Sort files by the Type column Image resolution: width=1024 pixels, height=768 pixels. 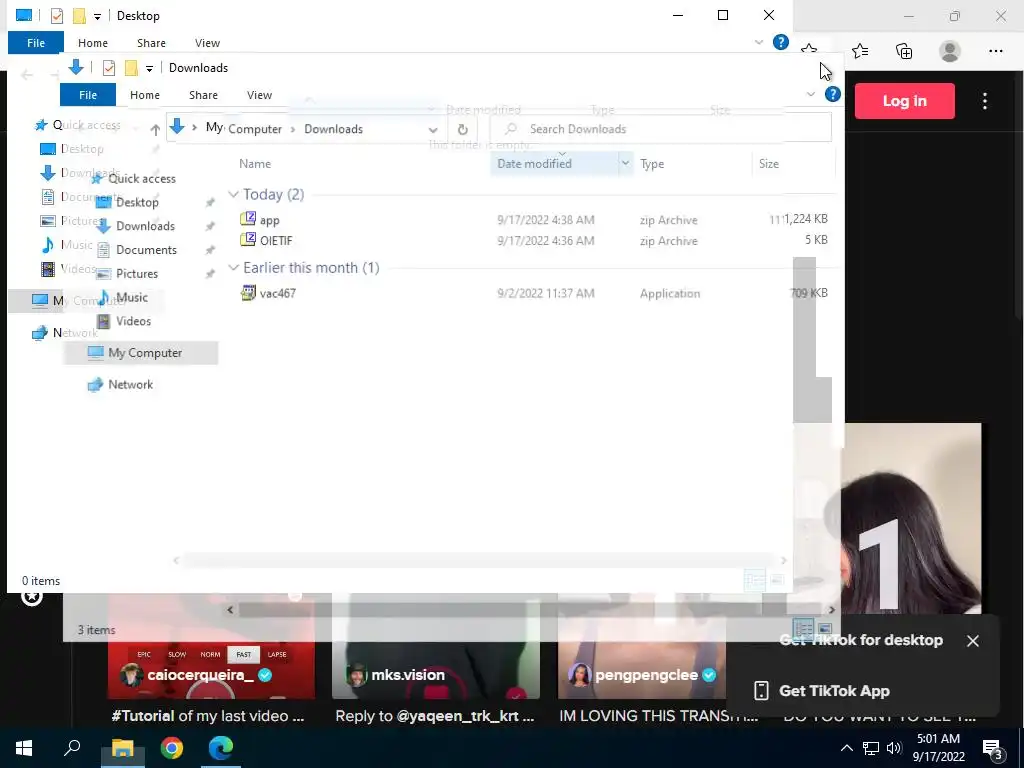coord(652,164)
